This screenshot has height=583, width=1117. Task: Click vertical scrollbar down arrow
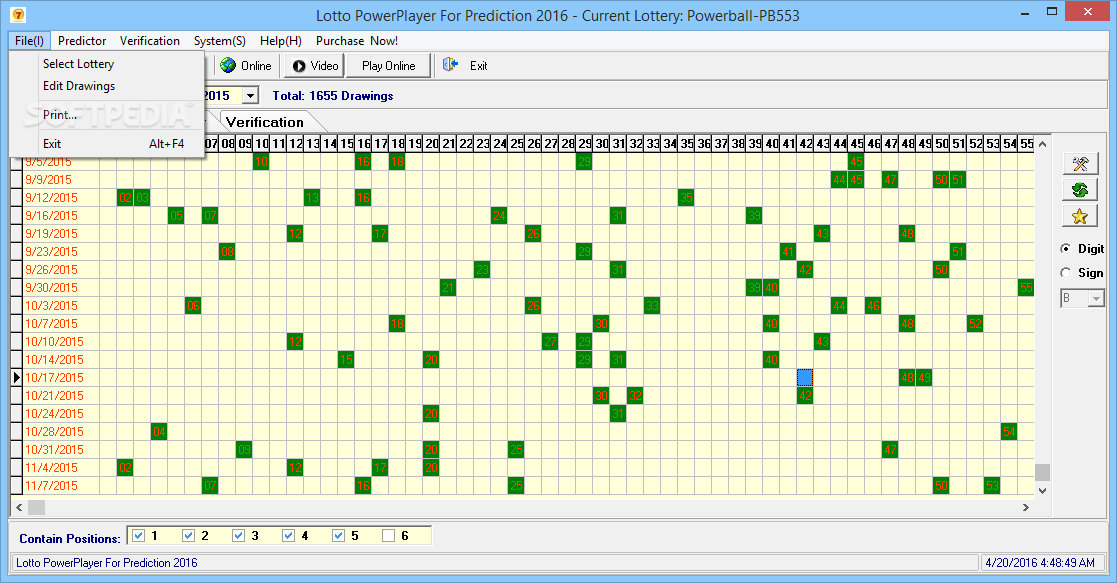(x=1042, y=490)
